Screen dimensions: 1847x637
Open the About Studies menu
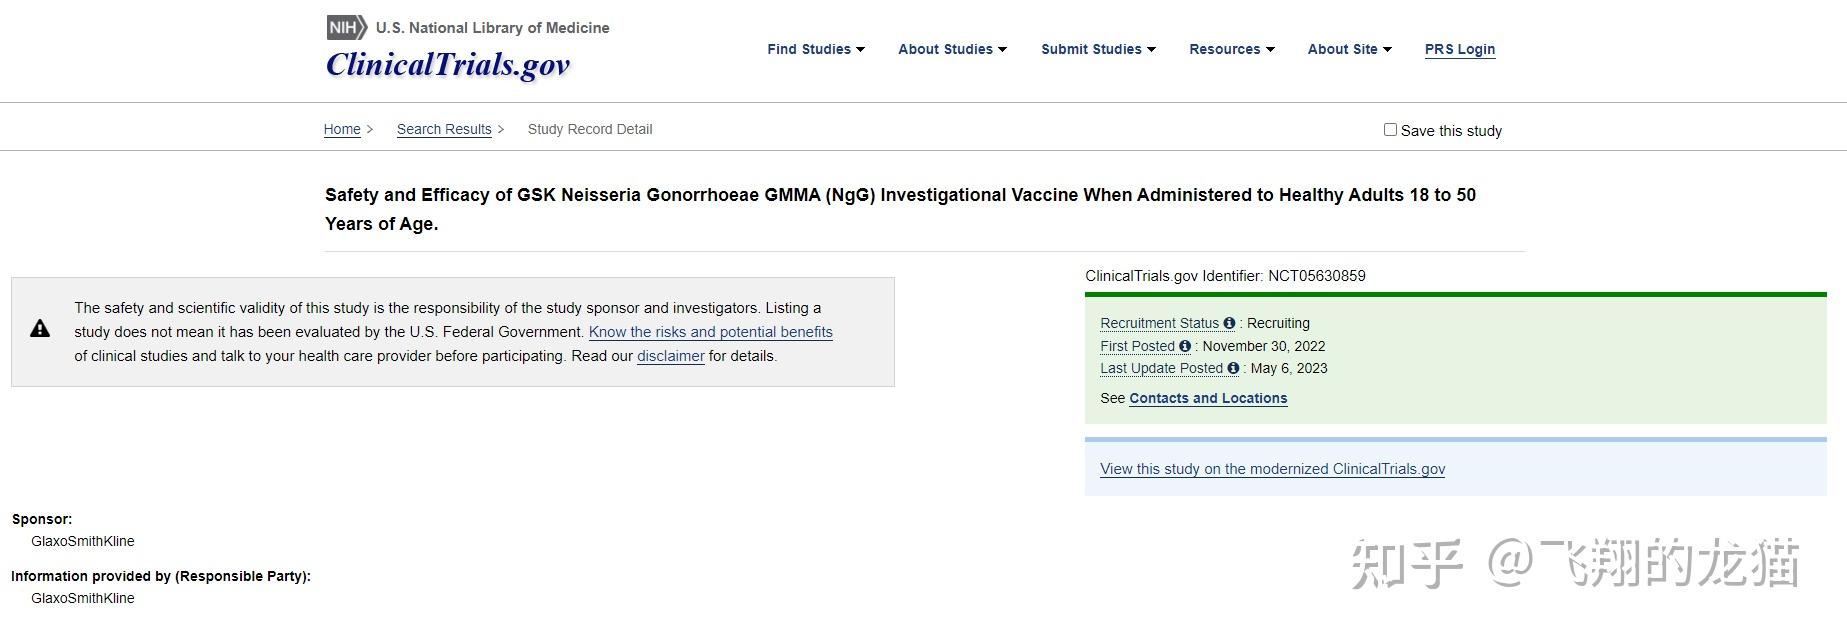[951, 49]
